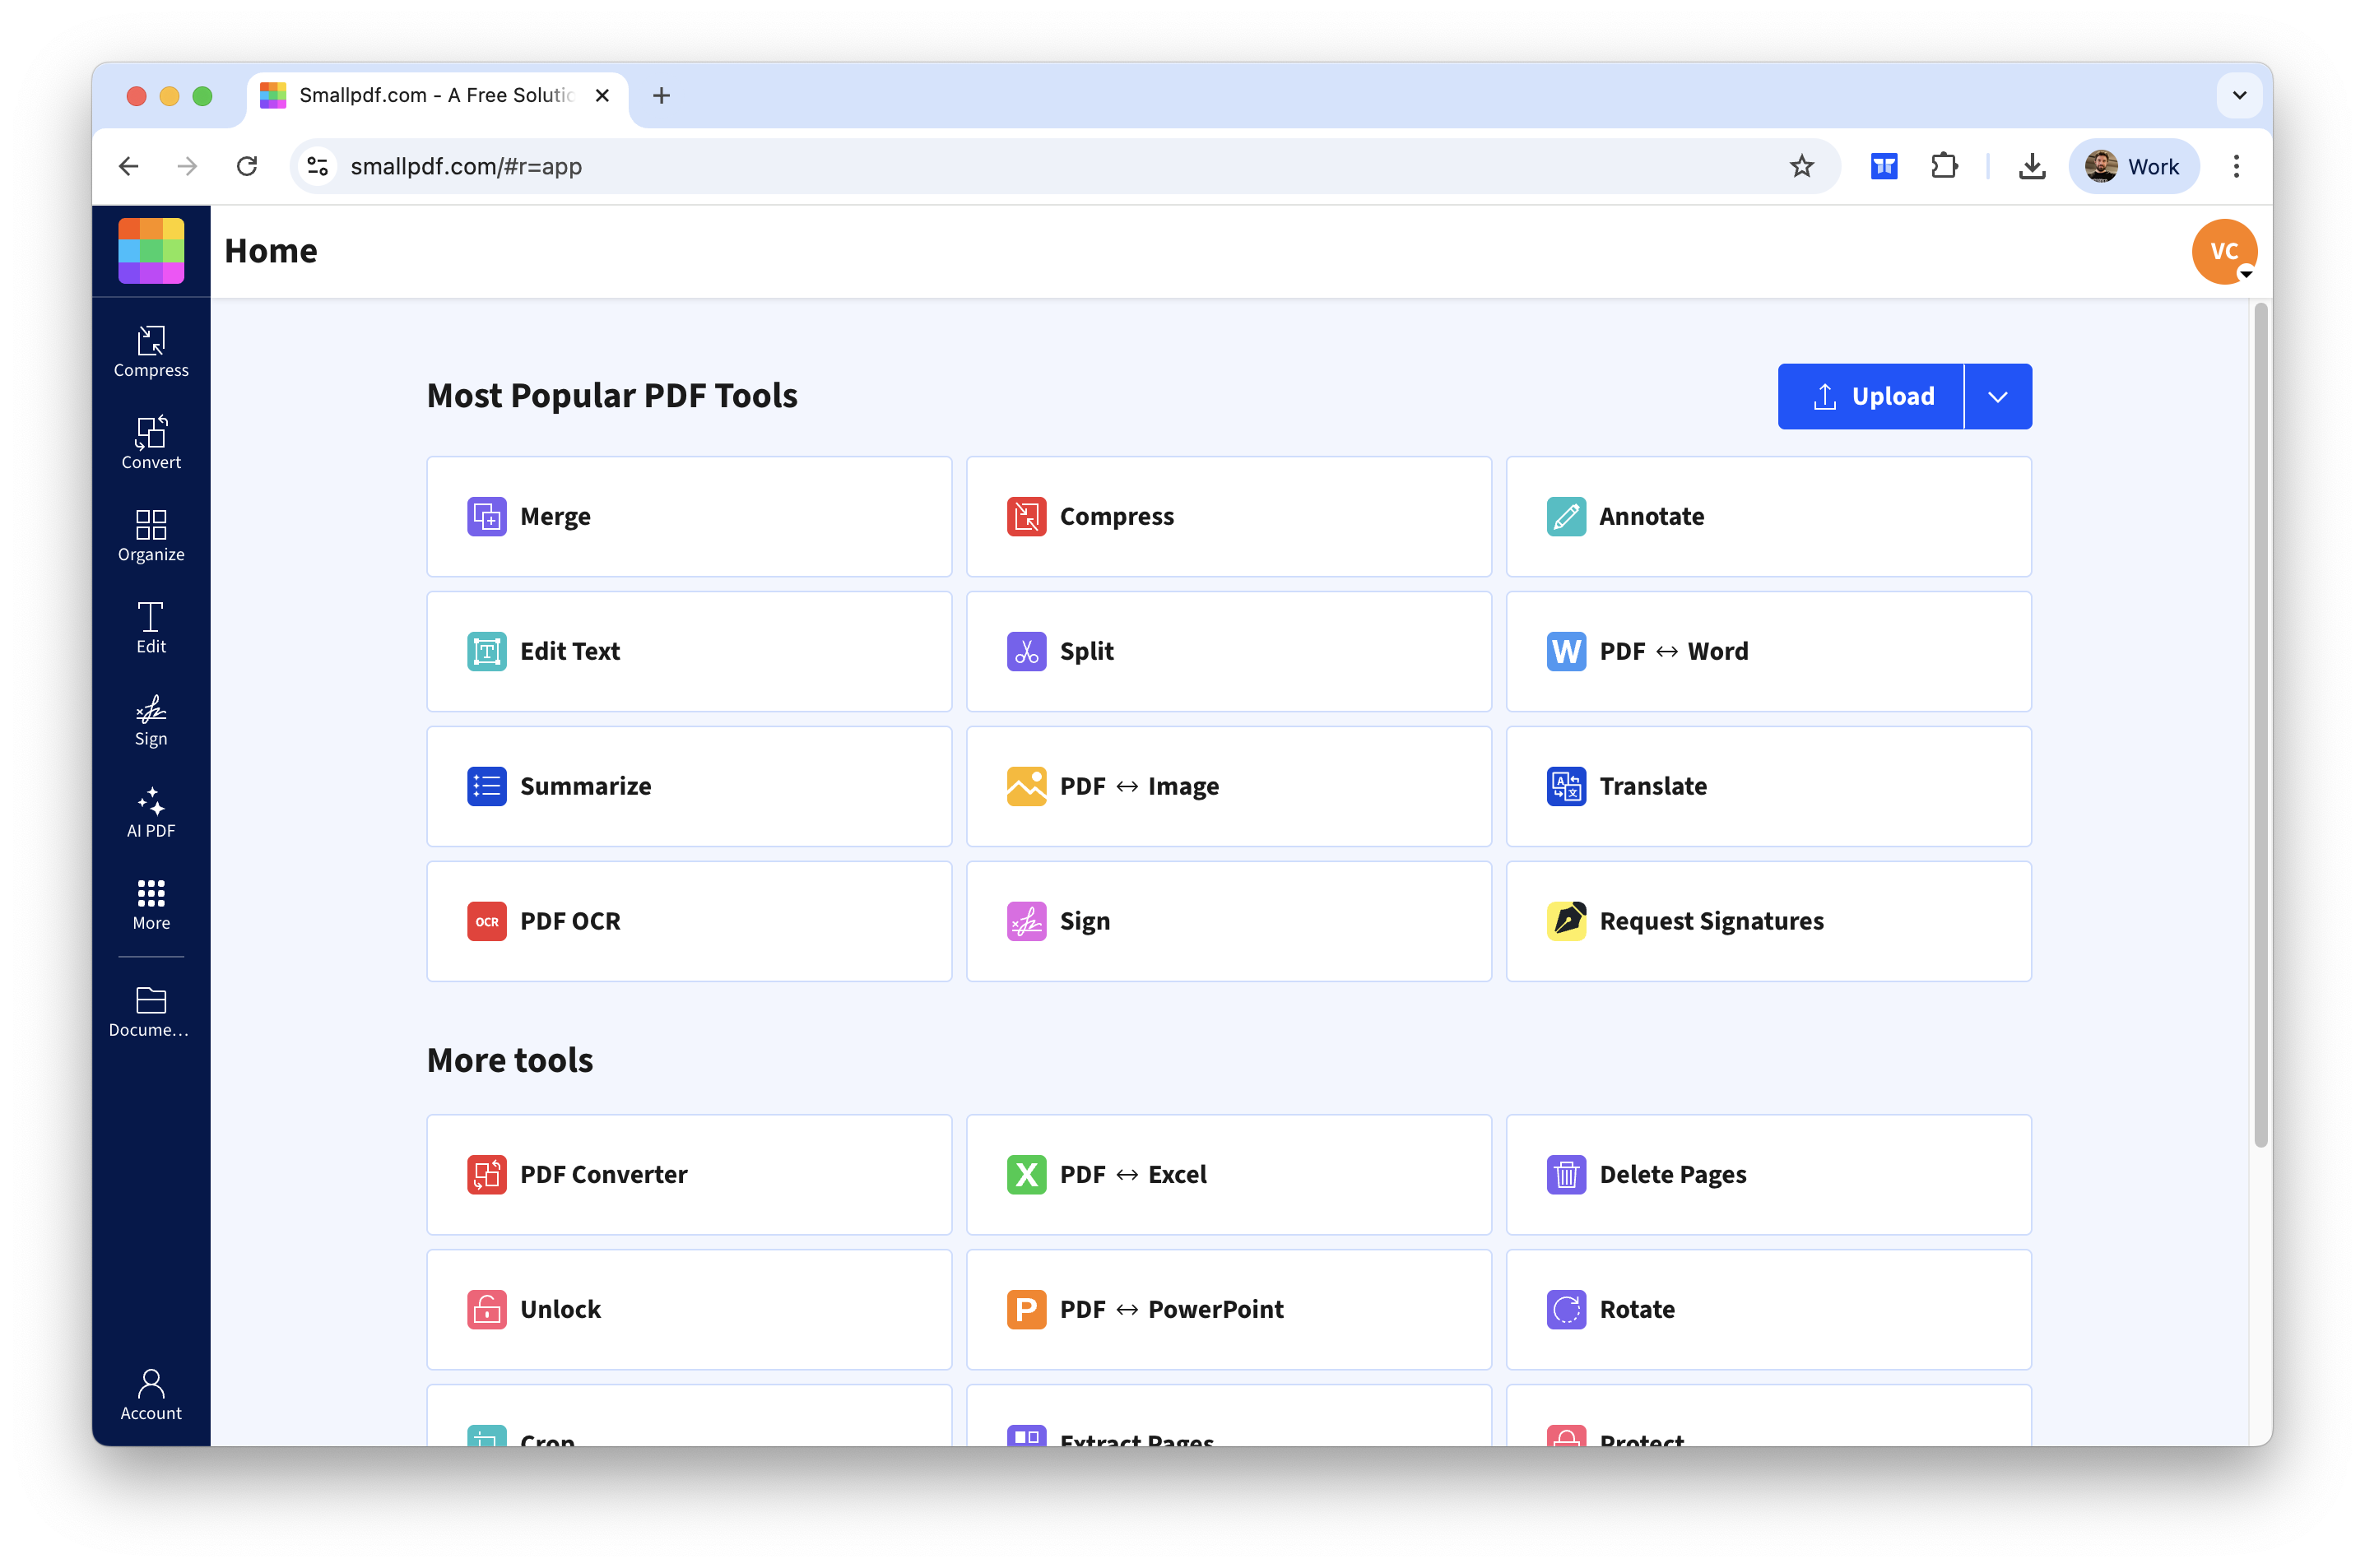Open Compress in the left sidebar

[x=151, y=351]
